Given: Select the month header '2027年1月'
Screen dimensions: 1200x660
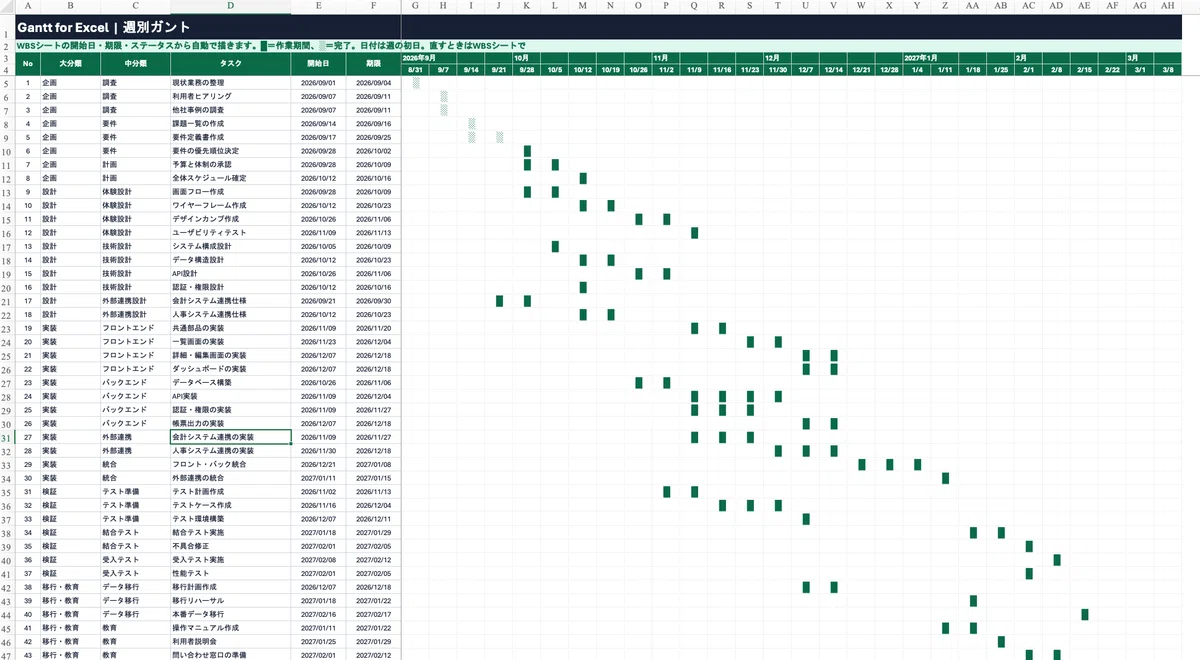Looking at the screenshot, I should [920, 58].
